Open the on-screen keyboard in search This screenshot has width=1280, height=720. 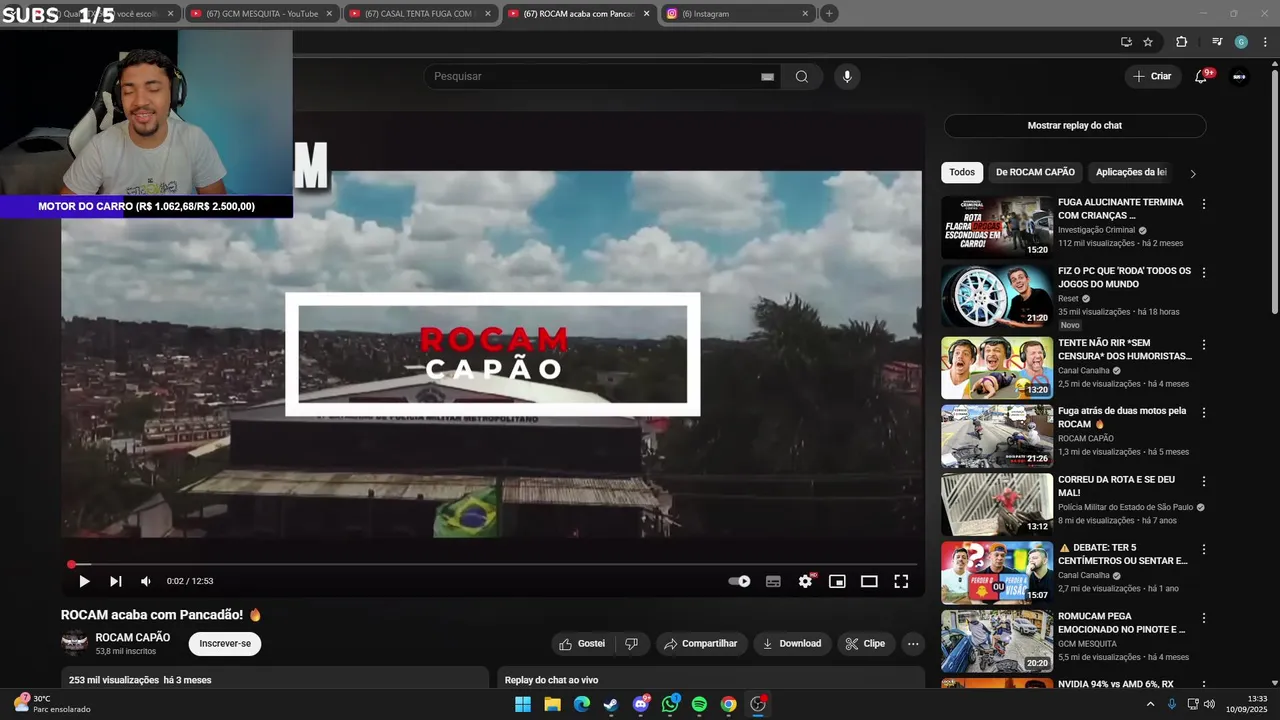point(768,77)
